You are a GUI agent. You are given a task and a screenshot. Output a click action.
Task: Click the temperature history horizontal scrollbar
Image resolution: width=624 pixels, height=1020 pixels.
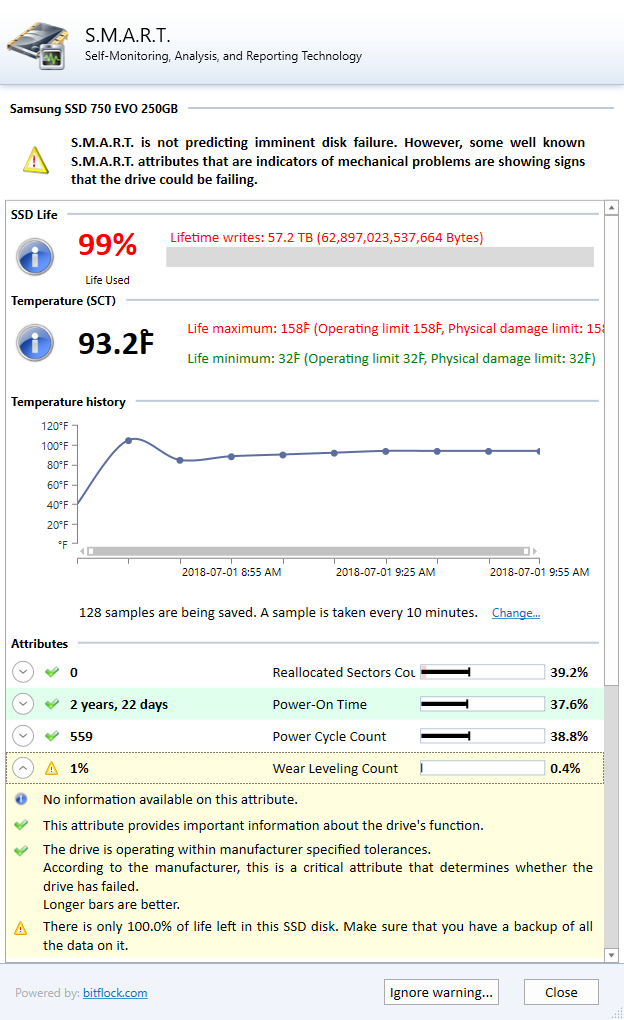pyautogui.click(x=308, y=551)
